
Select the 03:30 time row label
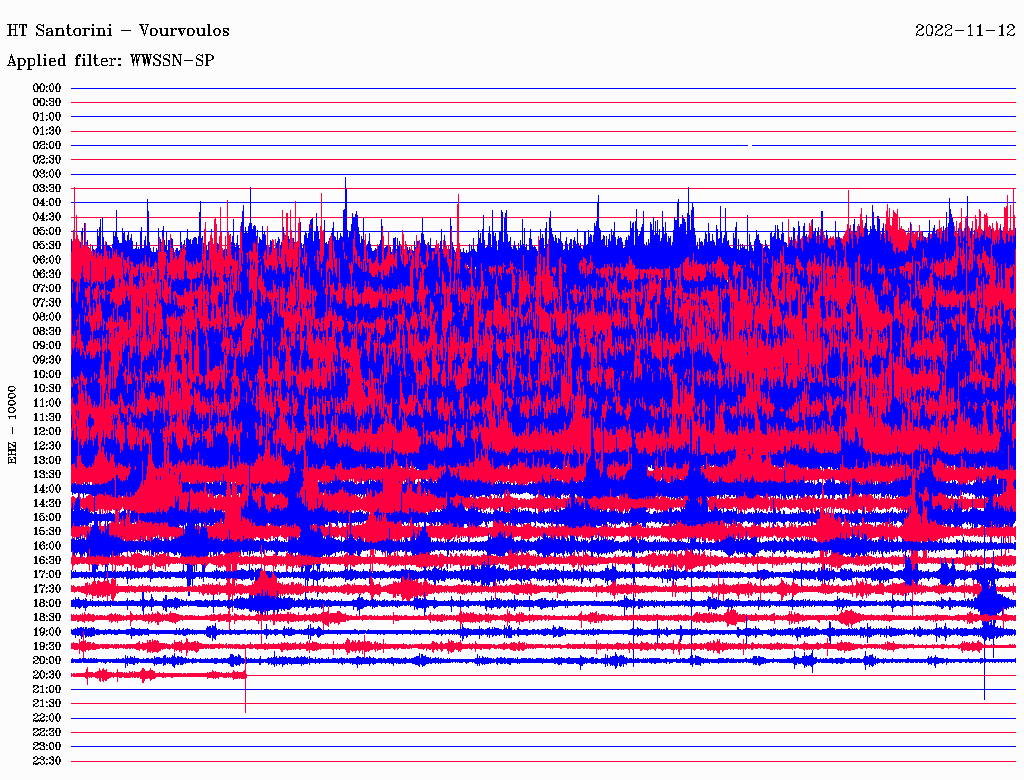[x=47, y=188]
